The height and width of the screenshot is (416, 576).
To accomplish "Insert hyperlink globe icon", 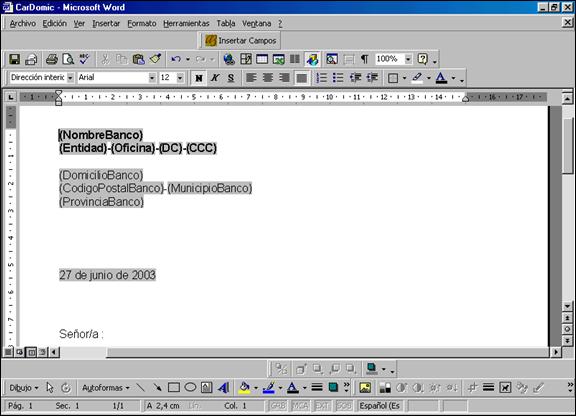I will pyautogui.click(x=229, y=59).
